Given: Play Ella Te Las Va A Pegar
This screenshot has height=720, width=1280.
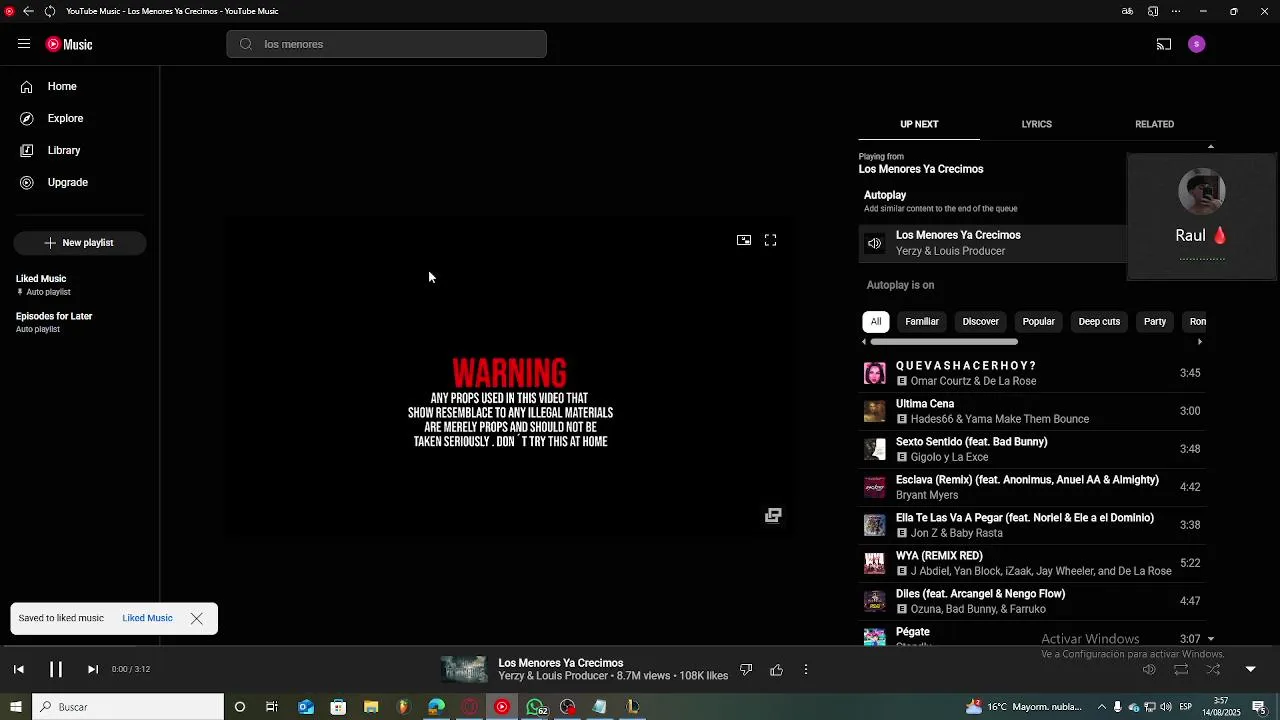Looking at the screenshot, I should [x=1032, y=525].
